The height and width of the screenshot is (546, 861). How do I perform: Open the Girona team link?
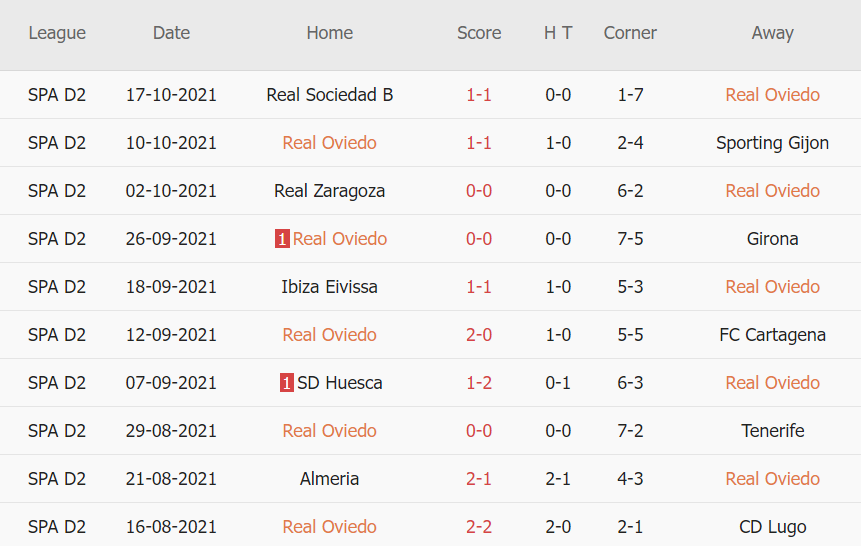pyautogui.click(x=772, y=239)
